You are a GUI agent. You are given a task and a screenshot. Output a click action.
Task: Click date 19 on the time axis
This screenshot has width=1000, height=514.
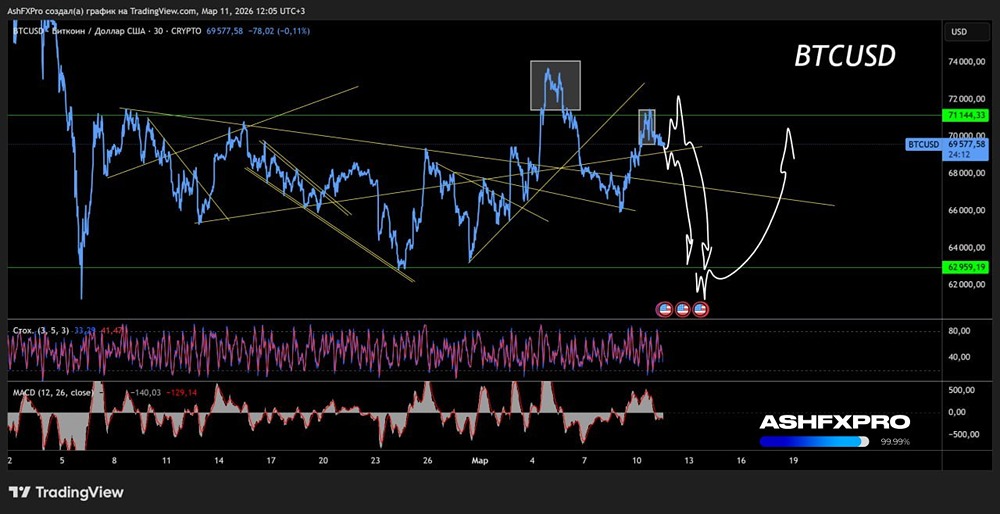click(793, 460)
